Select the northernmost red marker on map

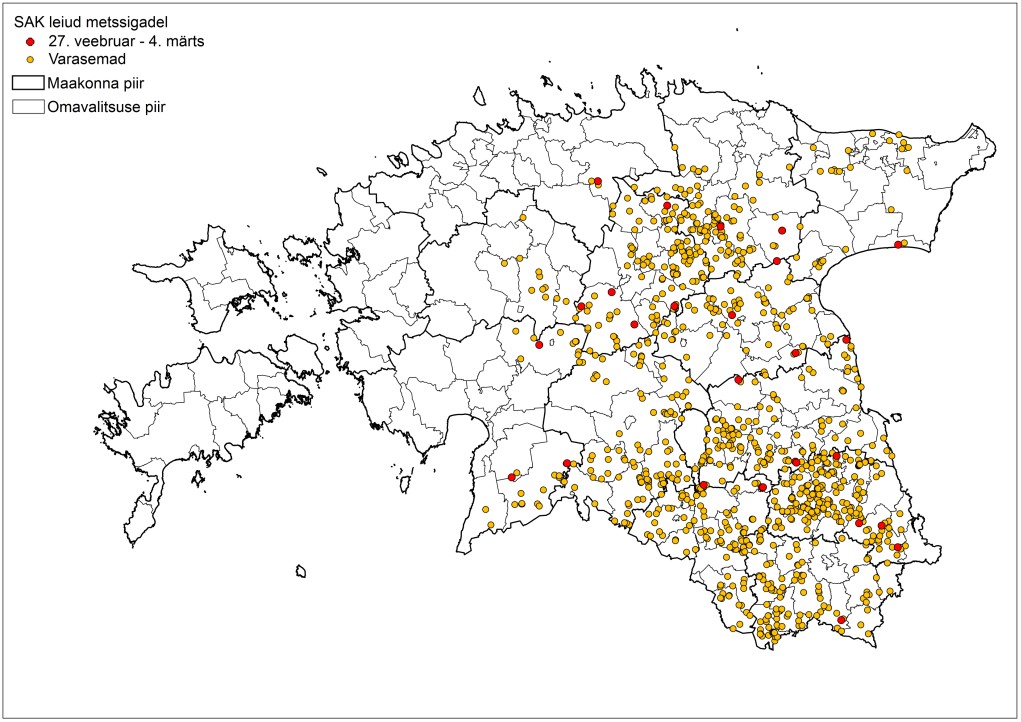[597, 182]
